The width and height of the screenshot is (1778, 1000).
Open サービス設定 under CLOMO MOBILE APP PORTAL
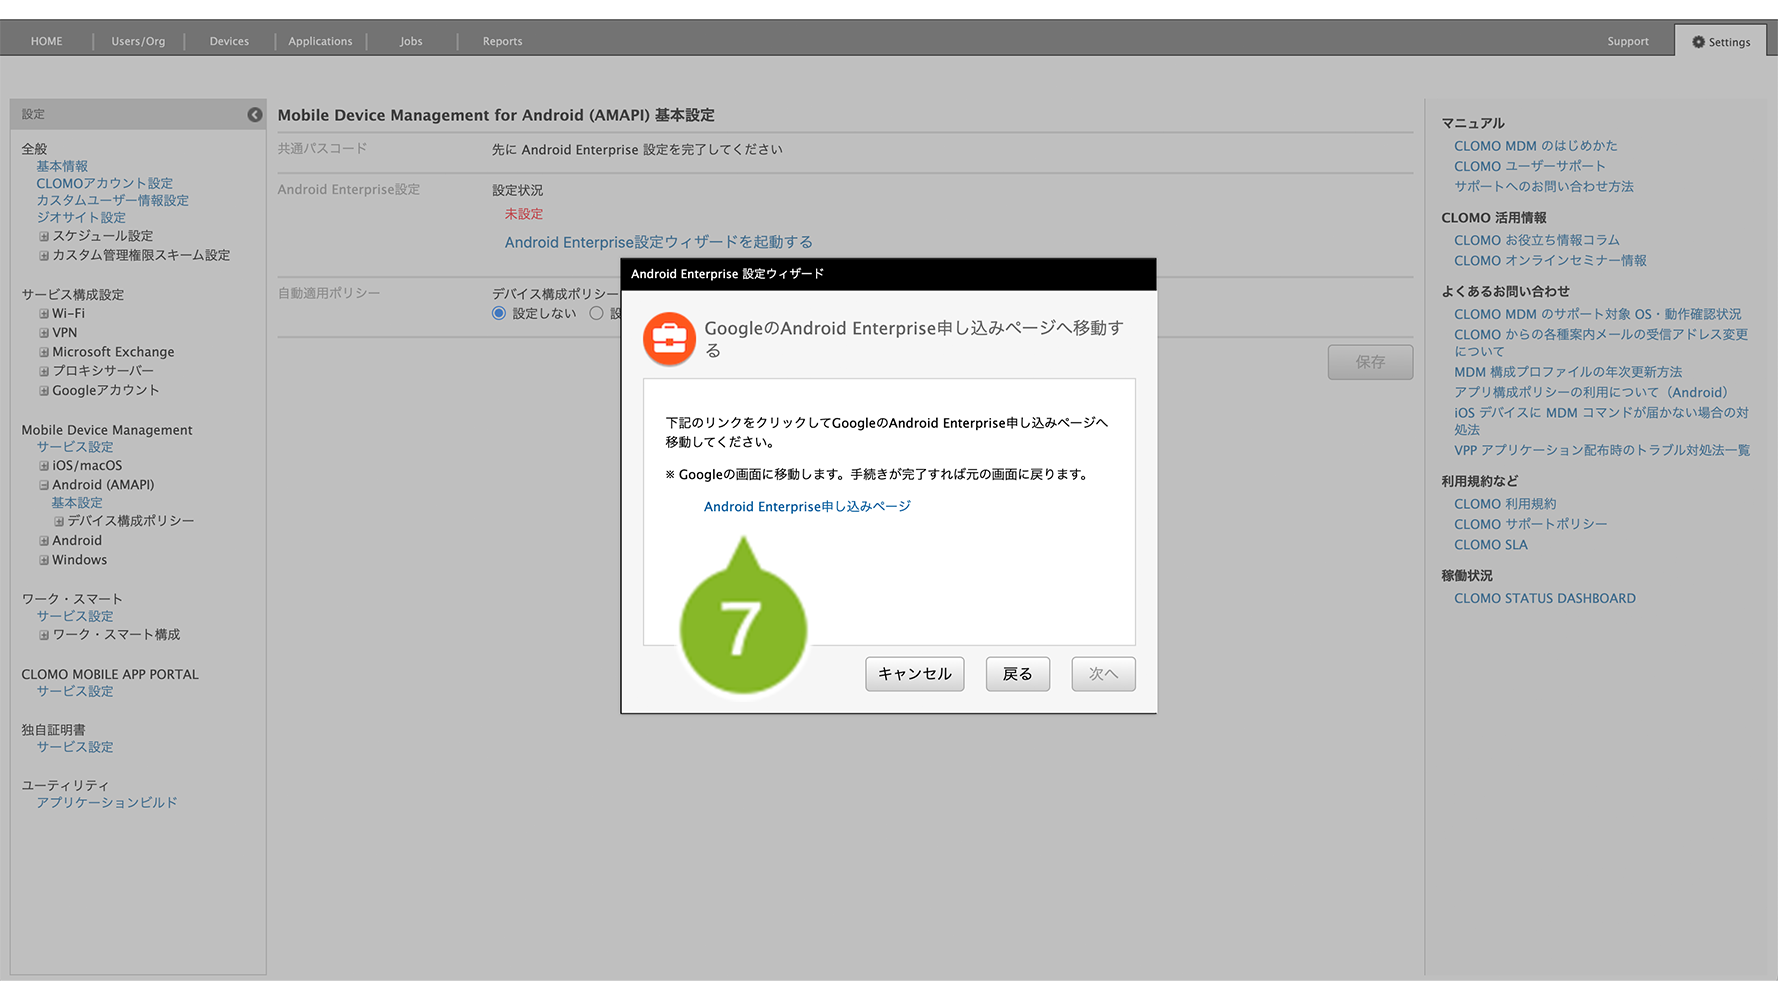[x=75, y=691]
